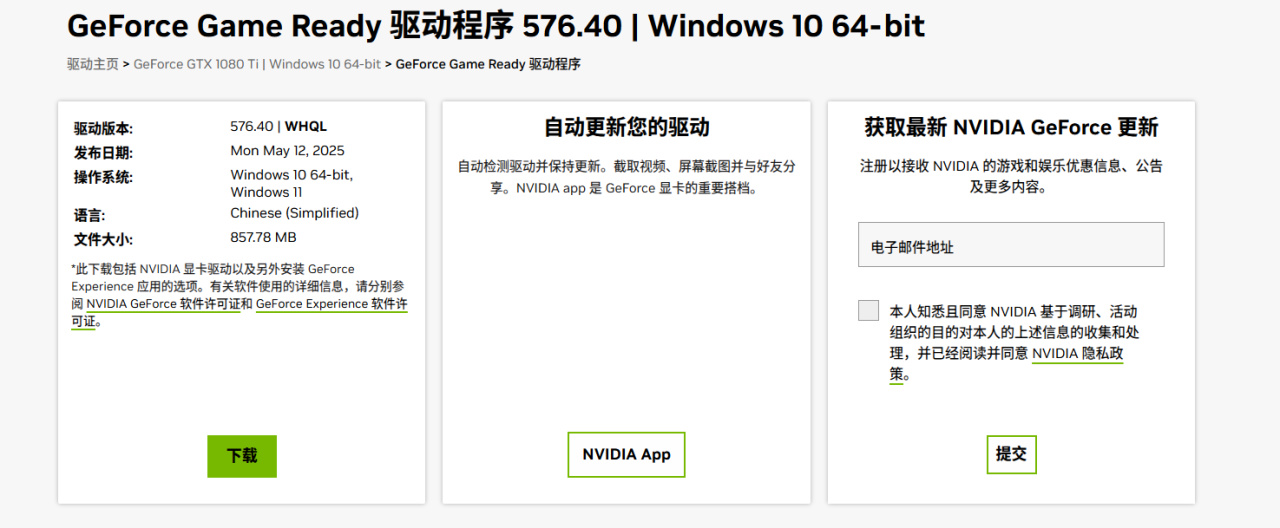This screenshot has width=1280, height=528.
Task: Select release date Mon May 12, 2025
Action: pos(287,150)
